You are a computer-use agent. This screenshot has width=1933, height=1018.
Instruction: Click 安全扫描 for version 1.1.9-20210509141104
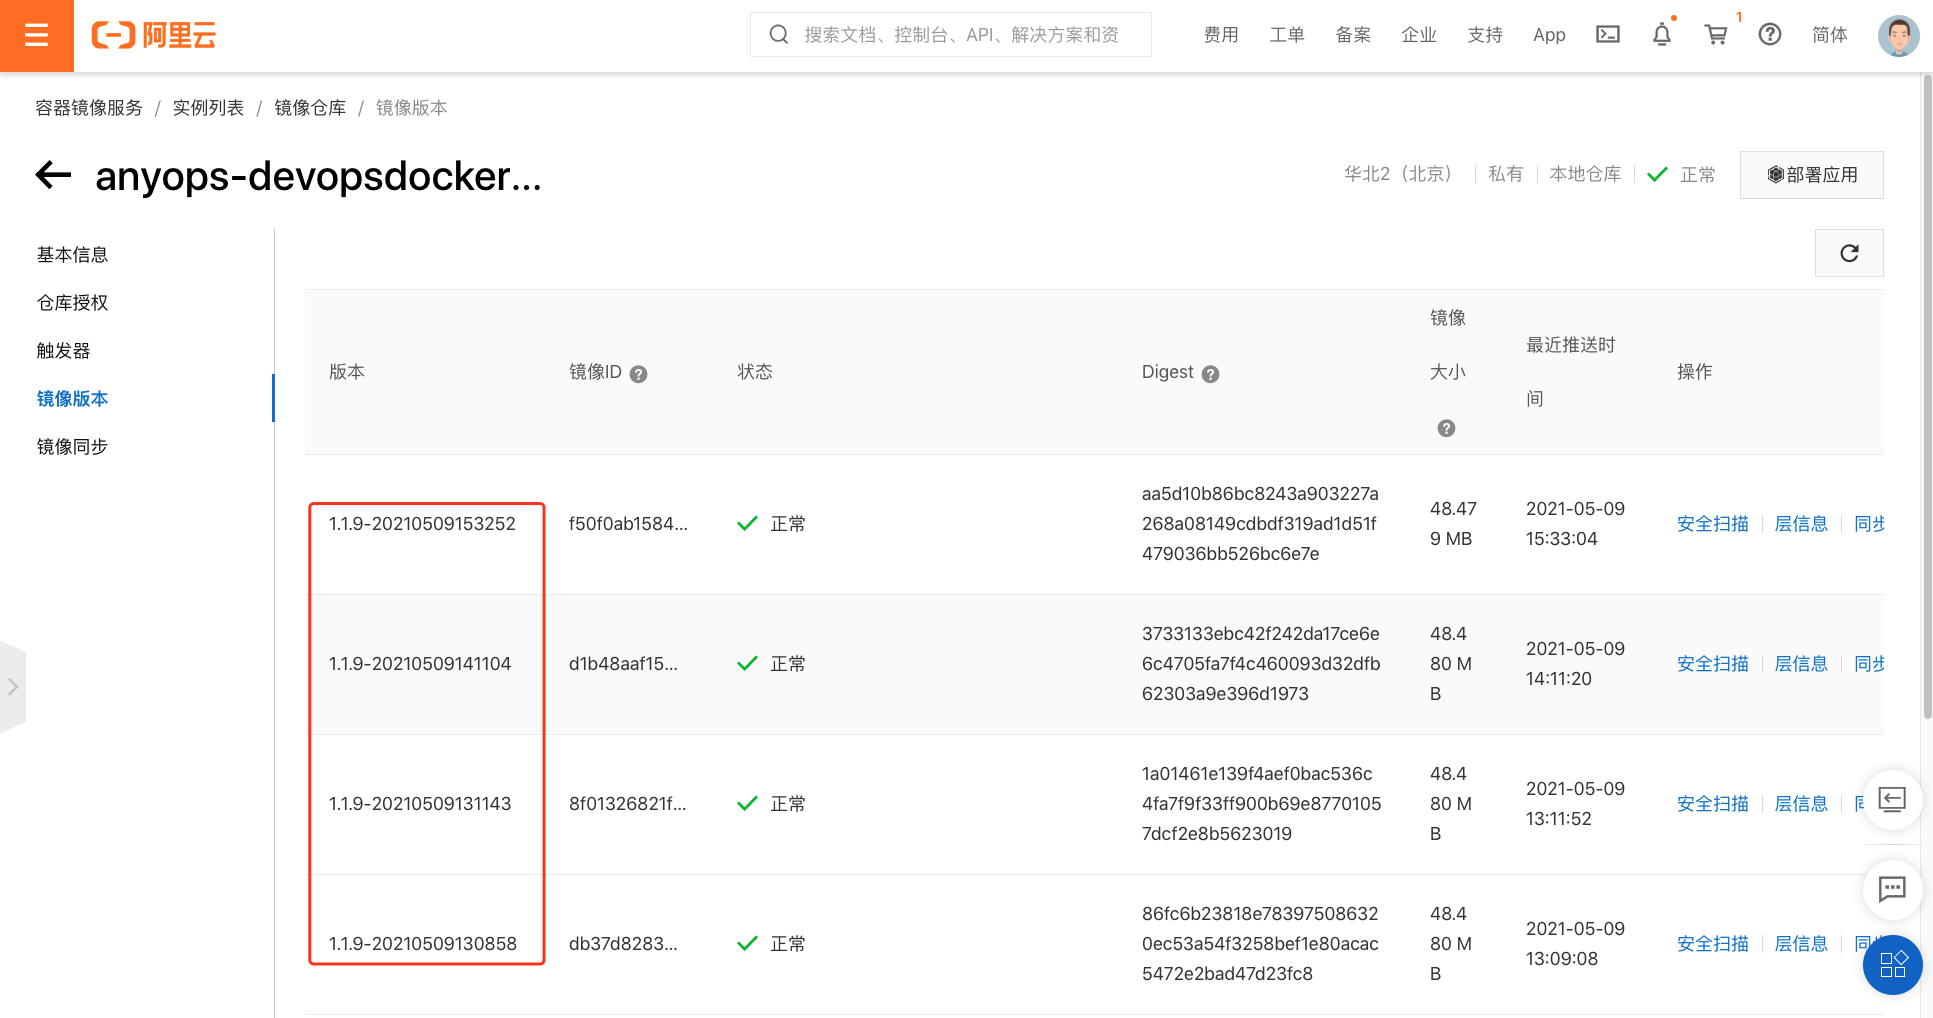point(1713,664)
